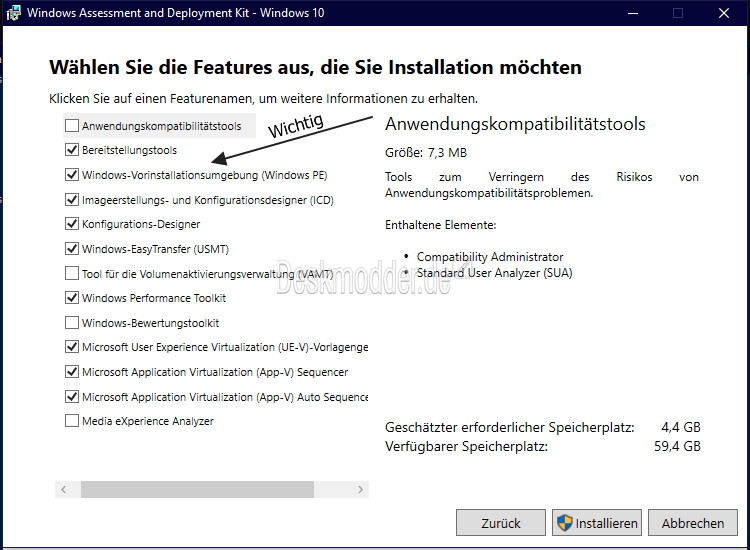The image size is (750, 550).
Task: Uncheck App-V Sequencer checkbox
Action: coord(72,372)
